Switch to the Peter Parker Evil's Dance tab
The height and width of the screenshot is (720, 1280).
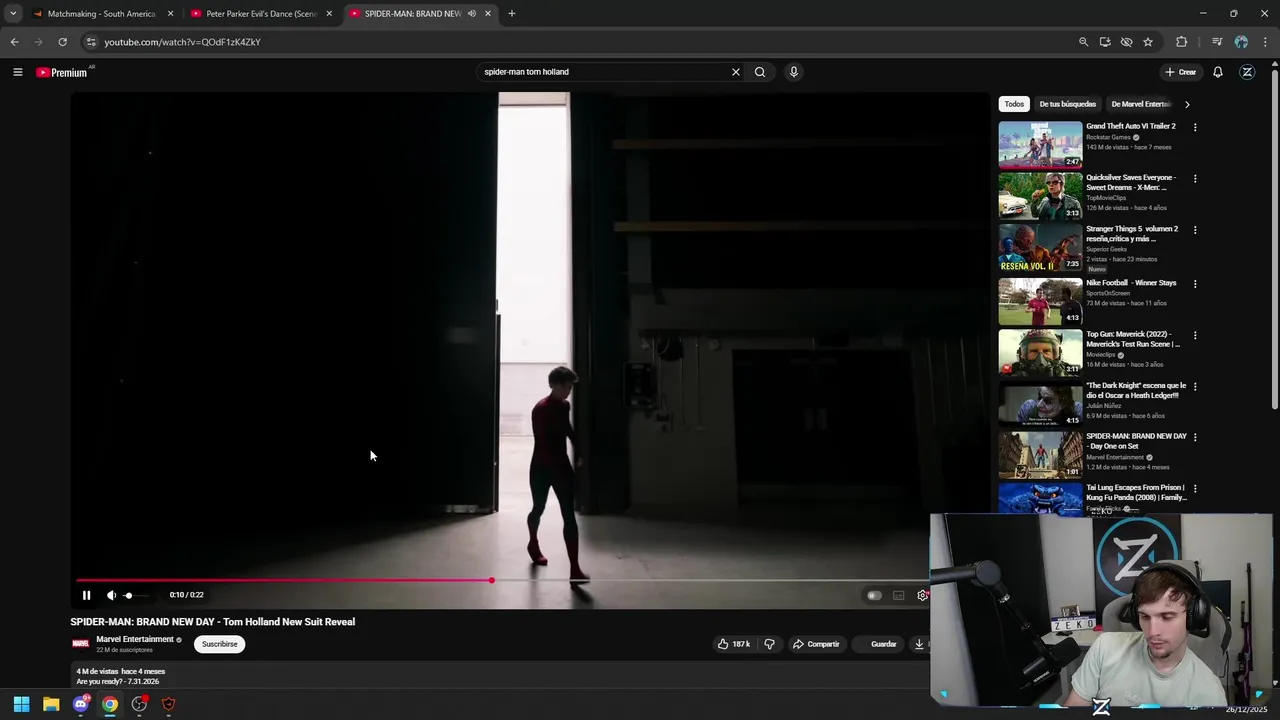click(260, 14)
